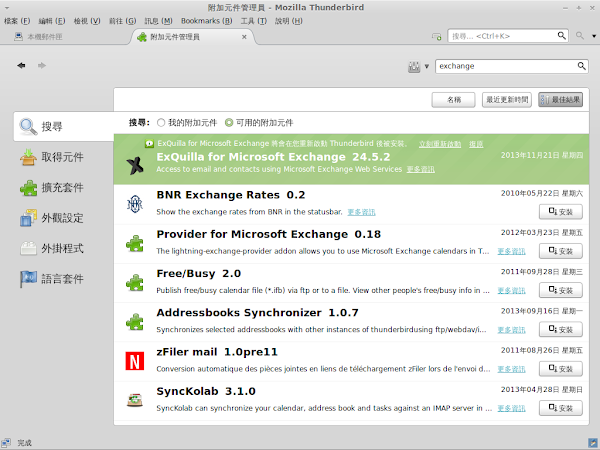Open the add-on tools gear menu
Viewport: 600px width, 450px height.
pyautogui.click(x=418, y=67)
